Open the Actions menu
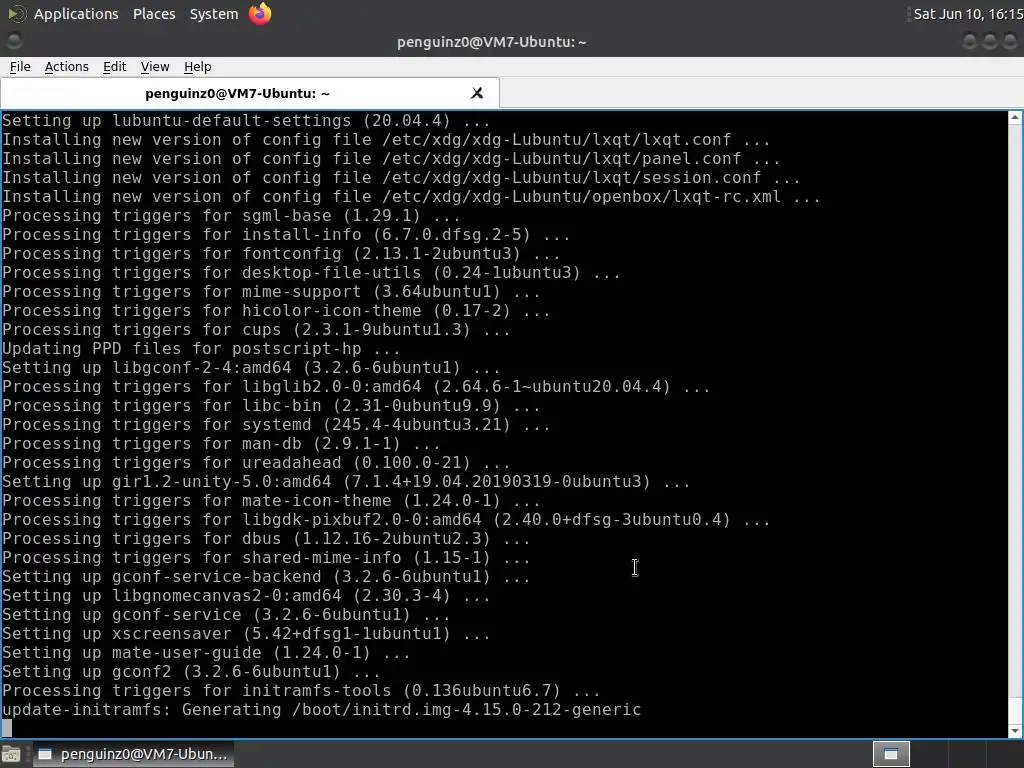 coord(67,67)
